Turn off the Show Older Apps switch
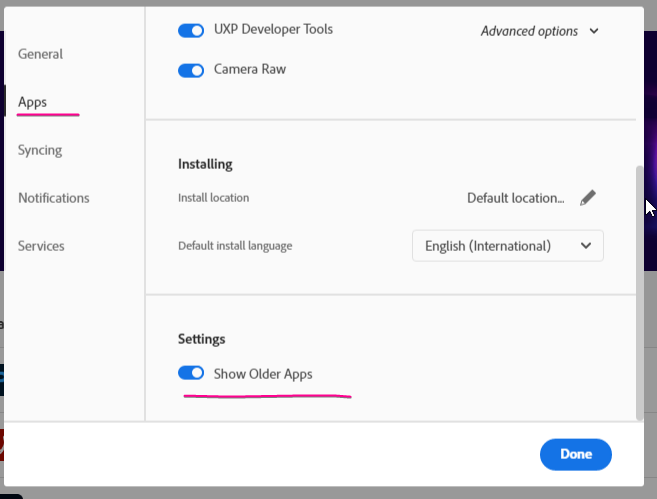Image resolution: width=657 pixels, height=499 pixels. [191, 373]
